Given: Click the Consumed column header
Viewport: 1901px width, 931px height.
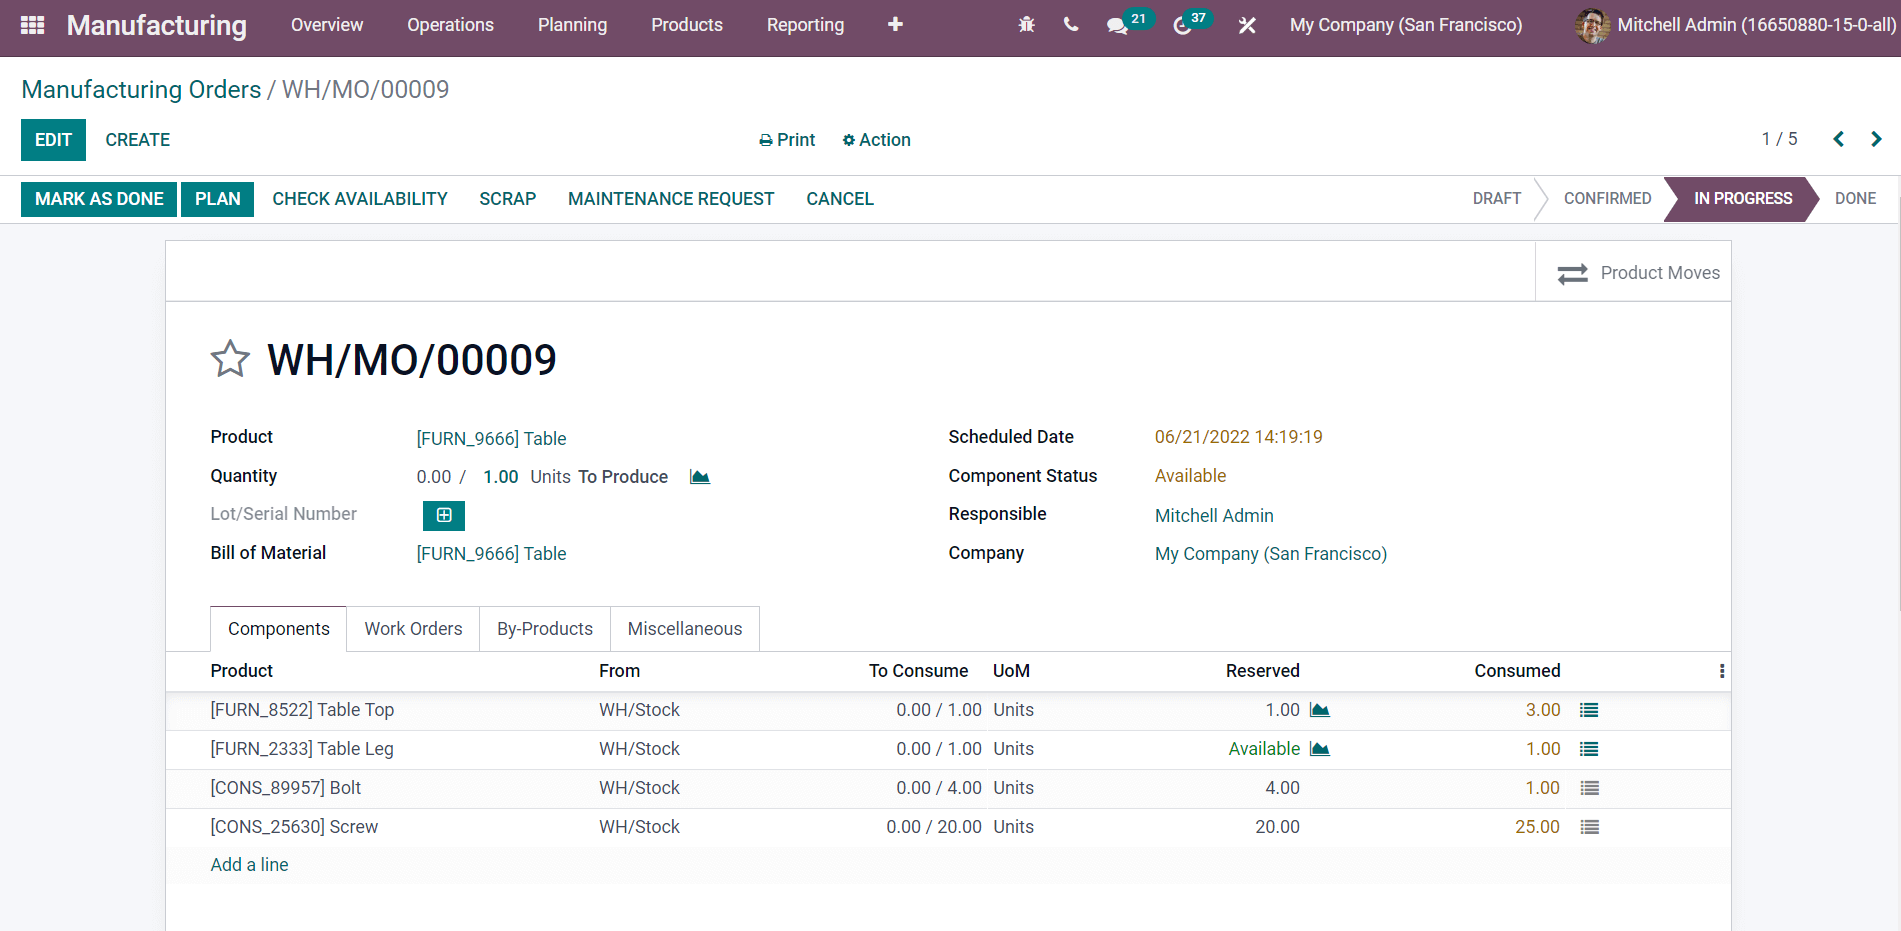Looking at the screenshot, I should coord(1517,671).
